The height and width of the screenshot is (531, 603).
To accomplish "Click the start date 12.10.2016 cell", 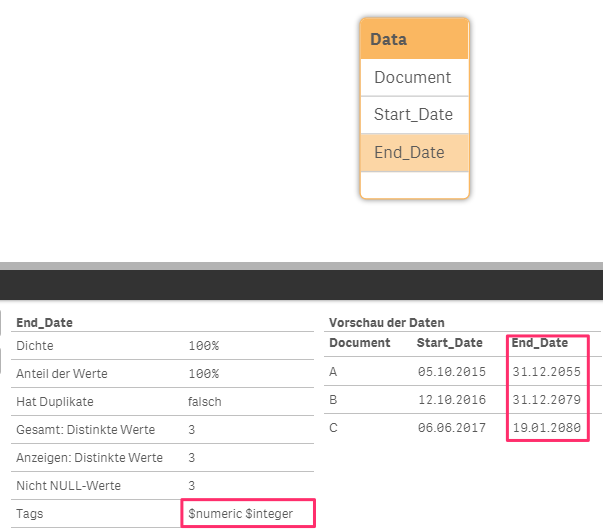I will pyautogui.click(x=452, y=401).
